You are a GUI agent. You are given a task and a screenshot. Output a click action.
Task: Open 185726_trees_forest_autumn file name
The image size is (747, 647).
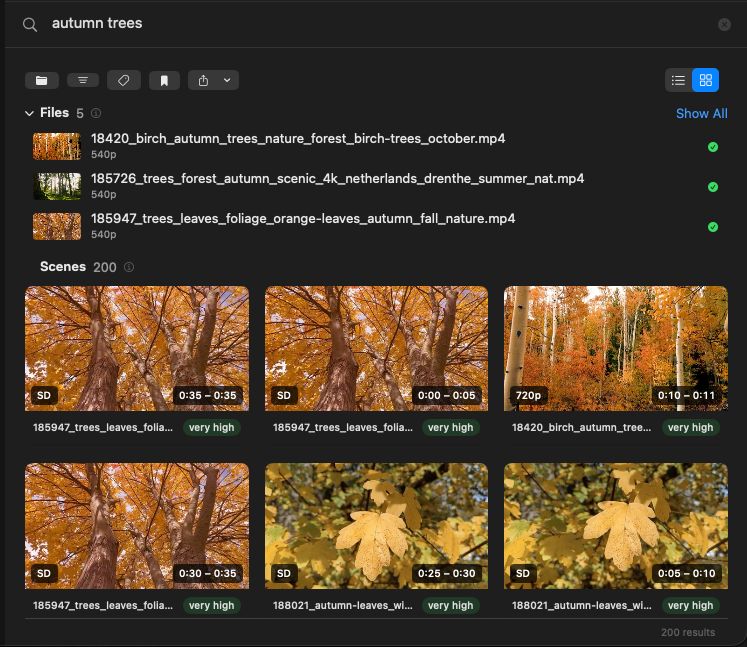337,179
